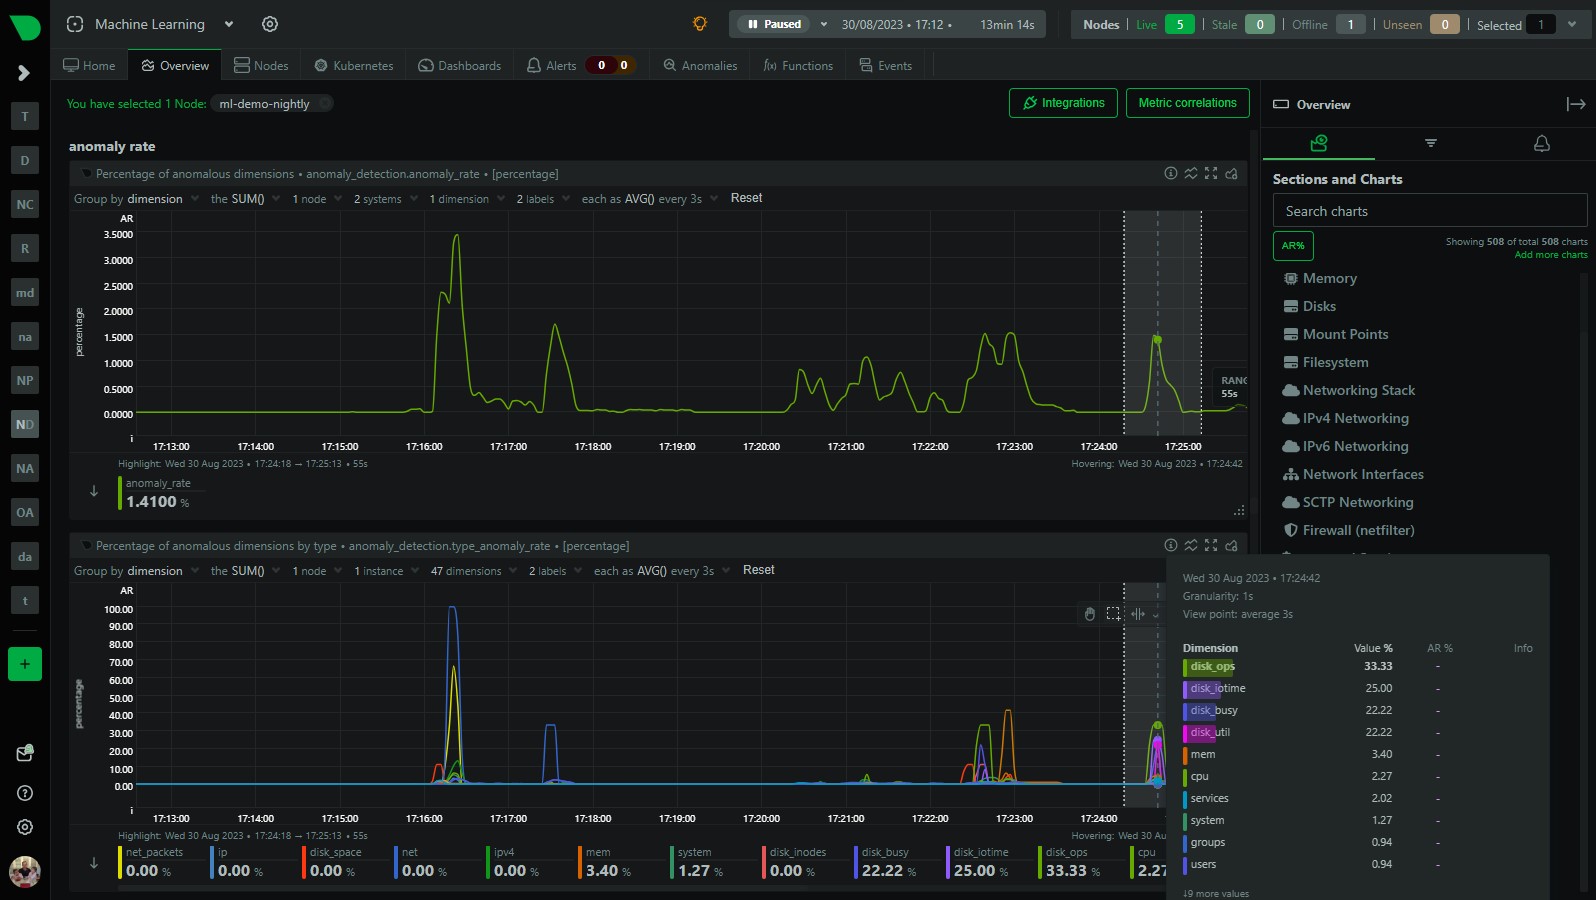
Task: Select the pan hand tool on chart
Action: (x=1089, y=614)
